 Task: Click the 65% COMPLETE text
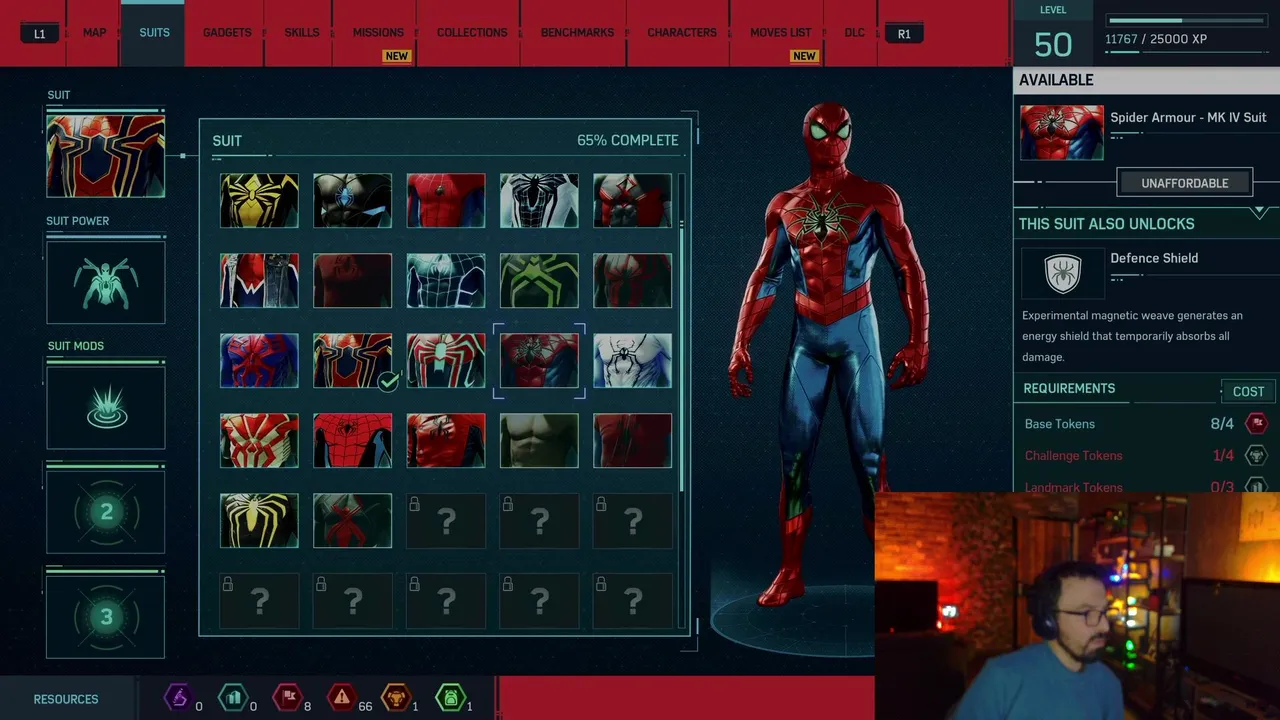(627, 140)
